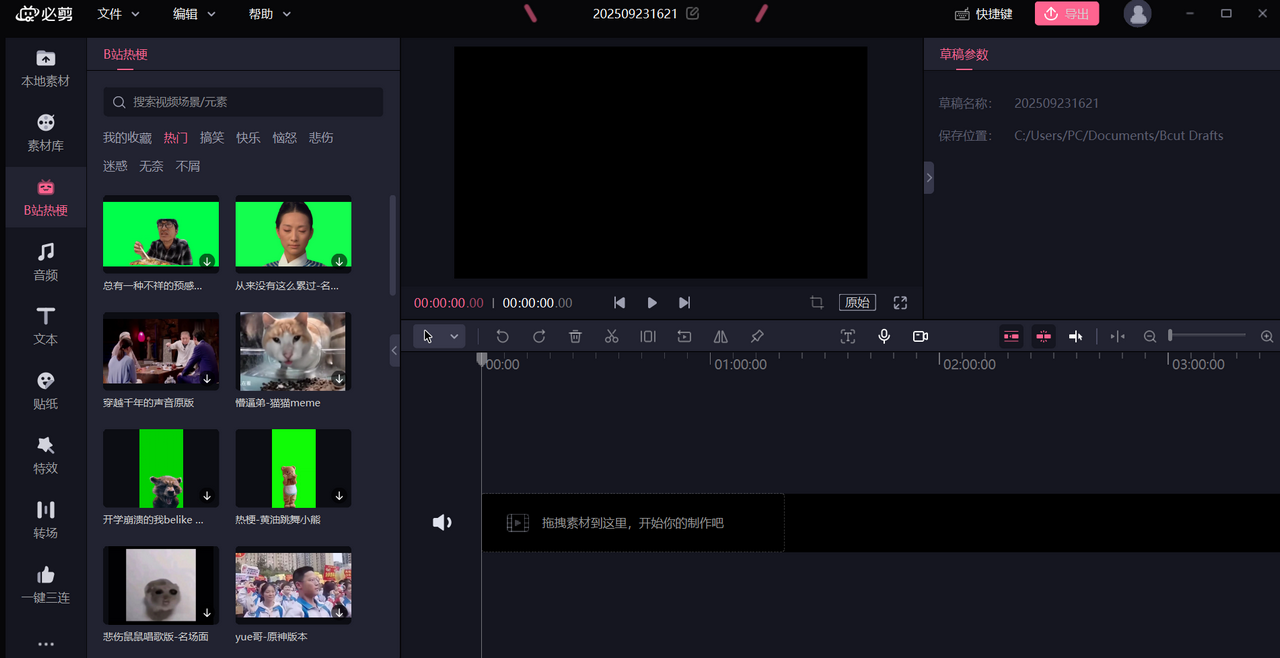Screen dimensions: 1280x658
Task: Click the microphone voice-over recording icon
Action: pyautogui.click(x=884, y=336)
